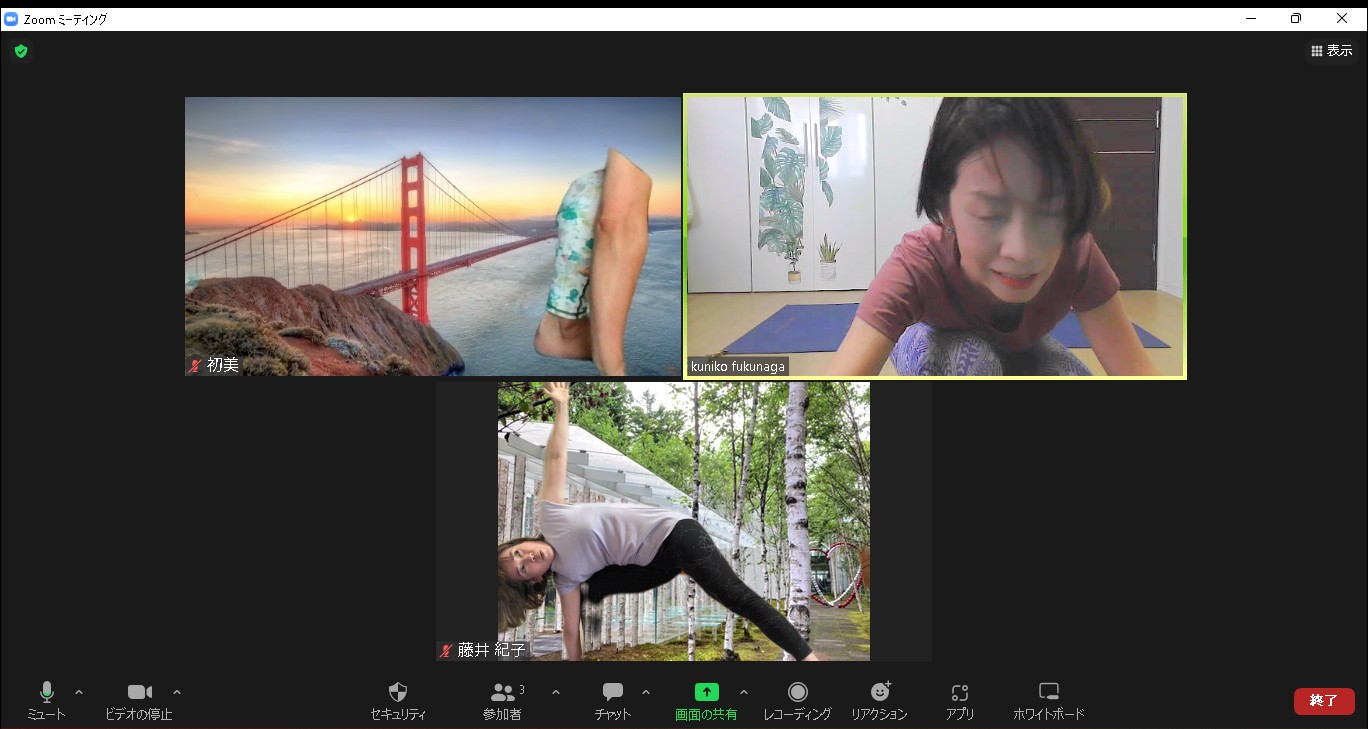The image size is (1368, 729).
Task: Select kuniko fukunaga's video tile
Action: pos(935,236)
